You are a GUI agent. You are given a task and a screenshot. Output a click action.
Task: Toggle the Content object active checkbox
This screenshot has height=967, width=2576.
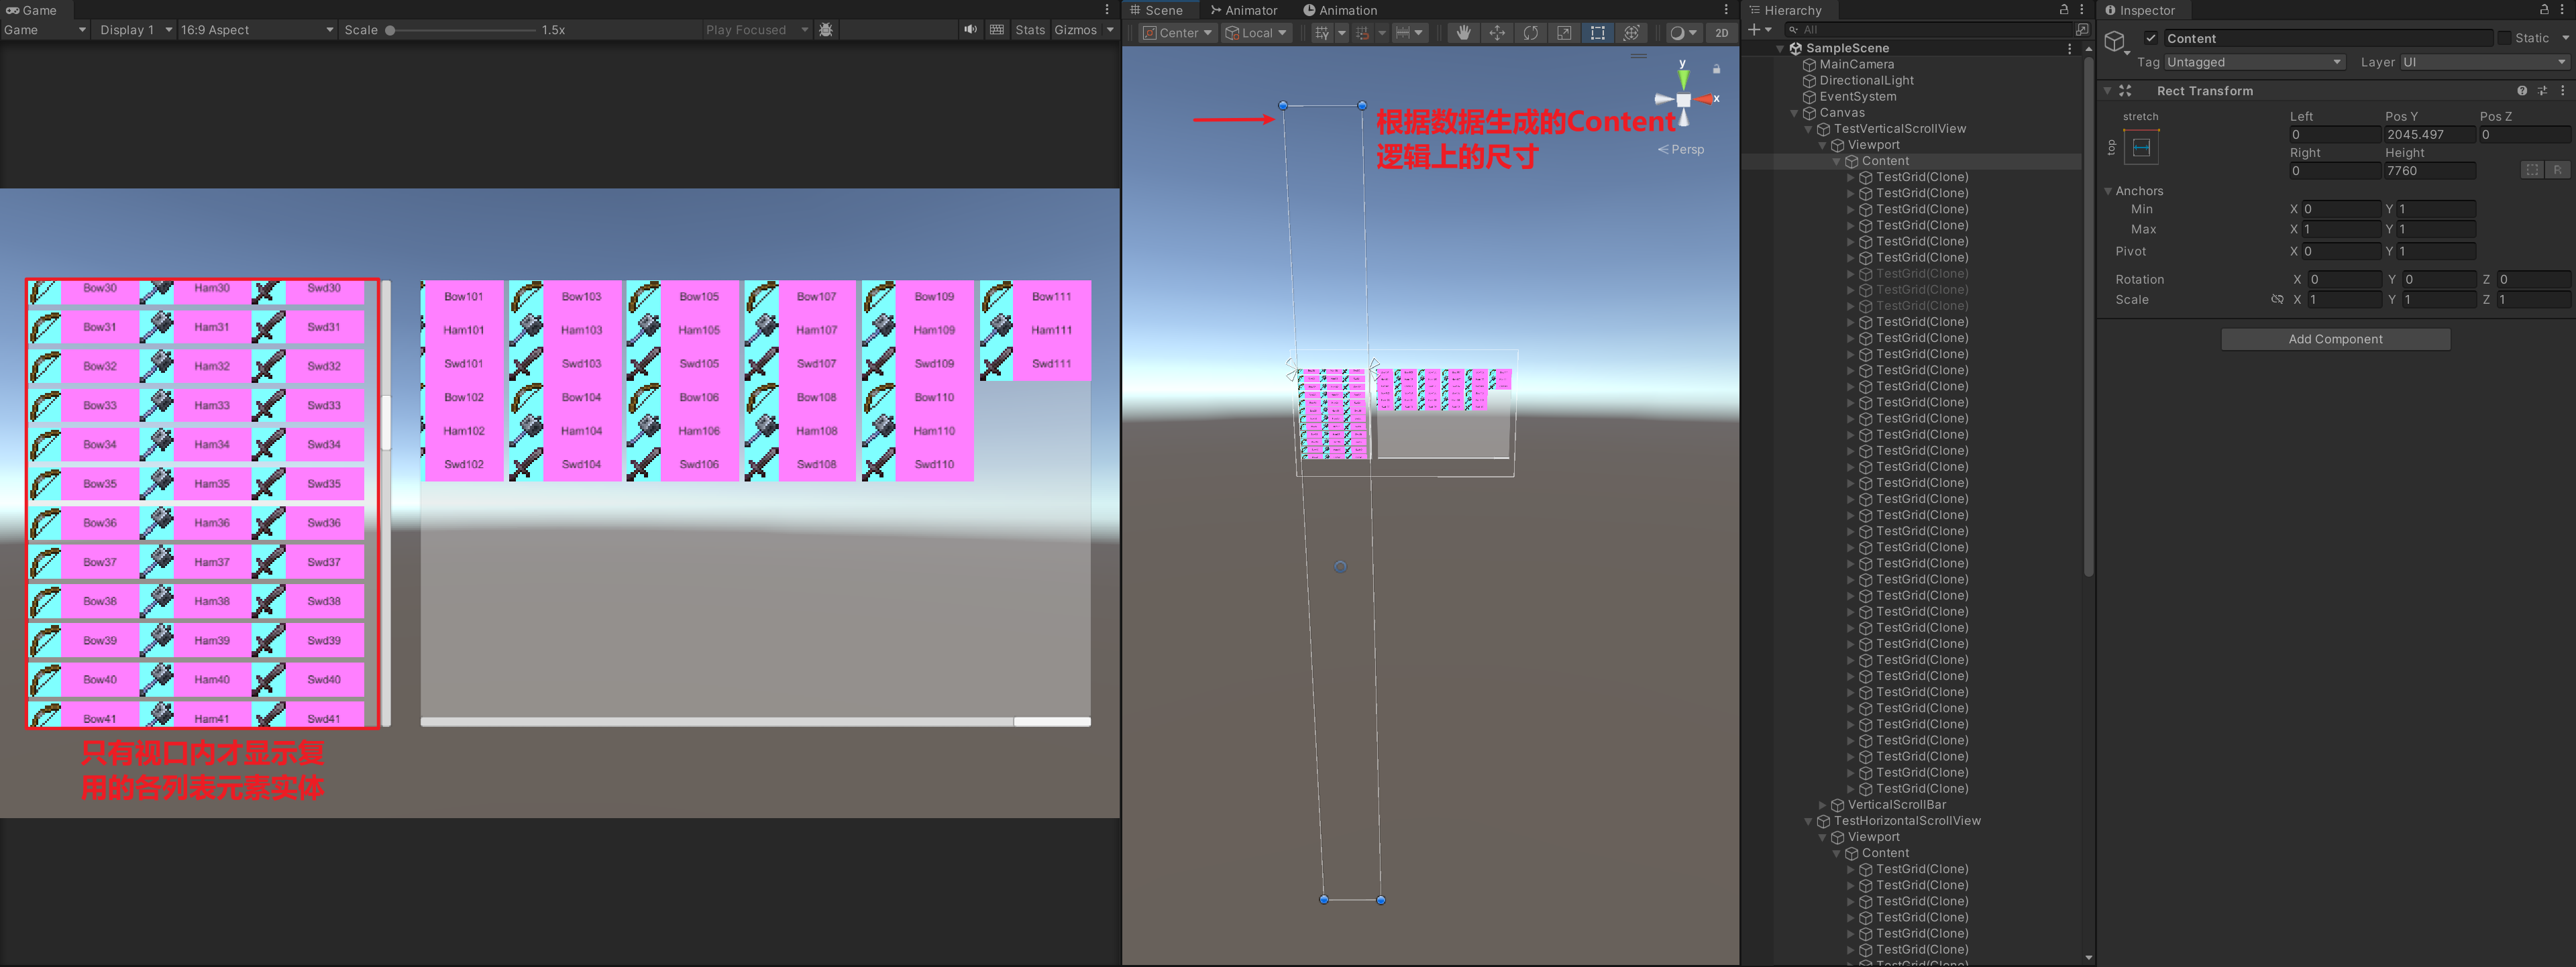click(x=2150, y=38)
